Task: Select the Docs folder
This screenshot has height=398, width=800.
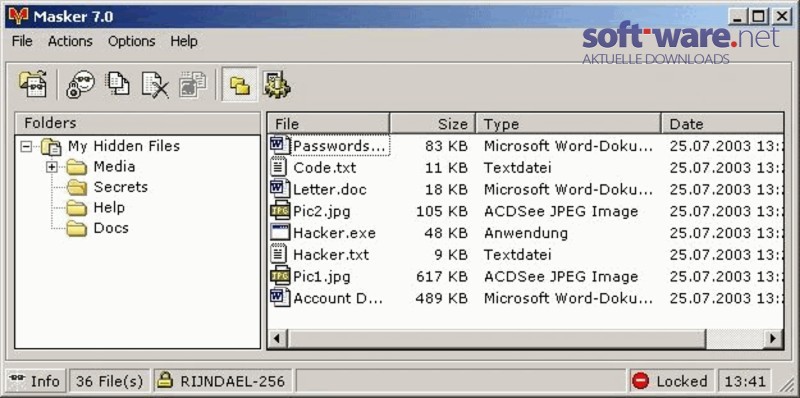Action: click(x=111, y=228)
